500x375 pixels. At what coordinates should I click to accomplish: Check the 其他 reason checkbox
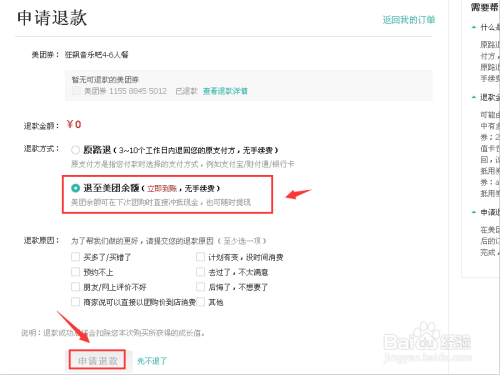(x=200, y=302)
